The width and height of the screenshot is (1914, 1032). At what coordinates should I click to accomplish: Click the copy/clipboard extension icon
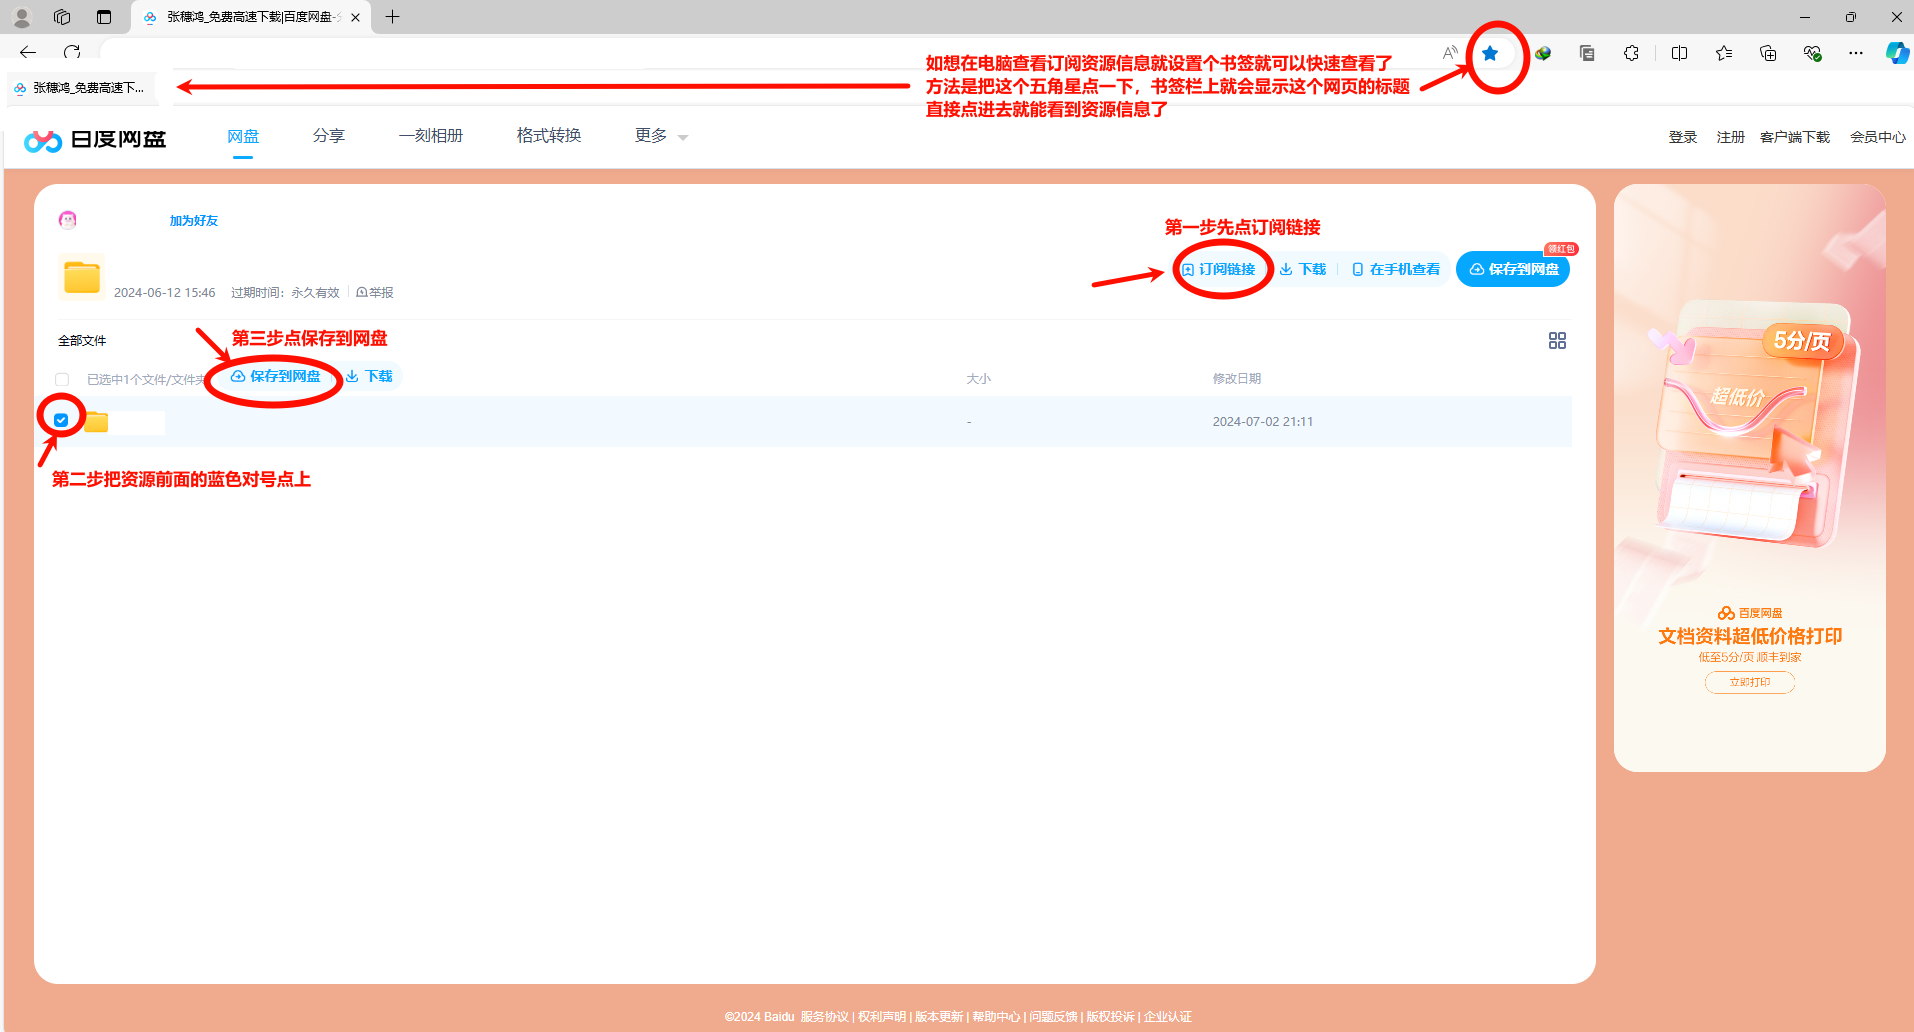pos(1587,53)
